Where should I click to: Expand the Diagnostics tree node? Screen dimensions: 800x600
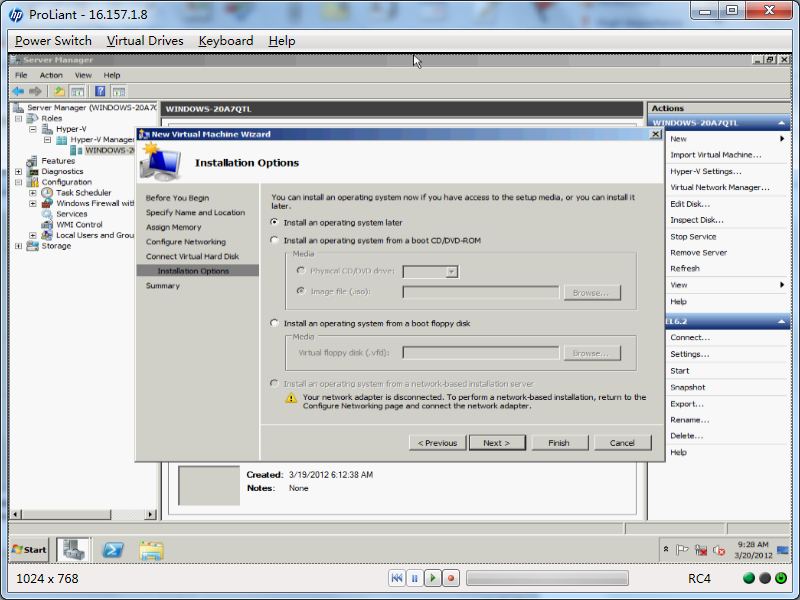(18, 171)
